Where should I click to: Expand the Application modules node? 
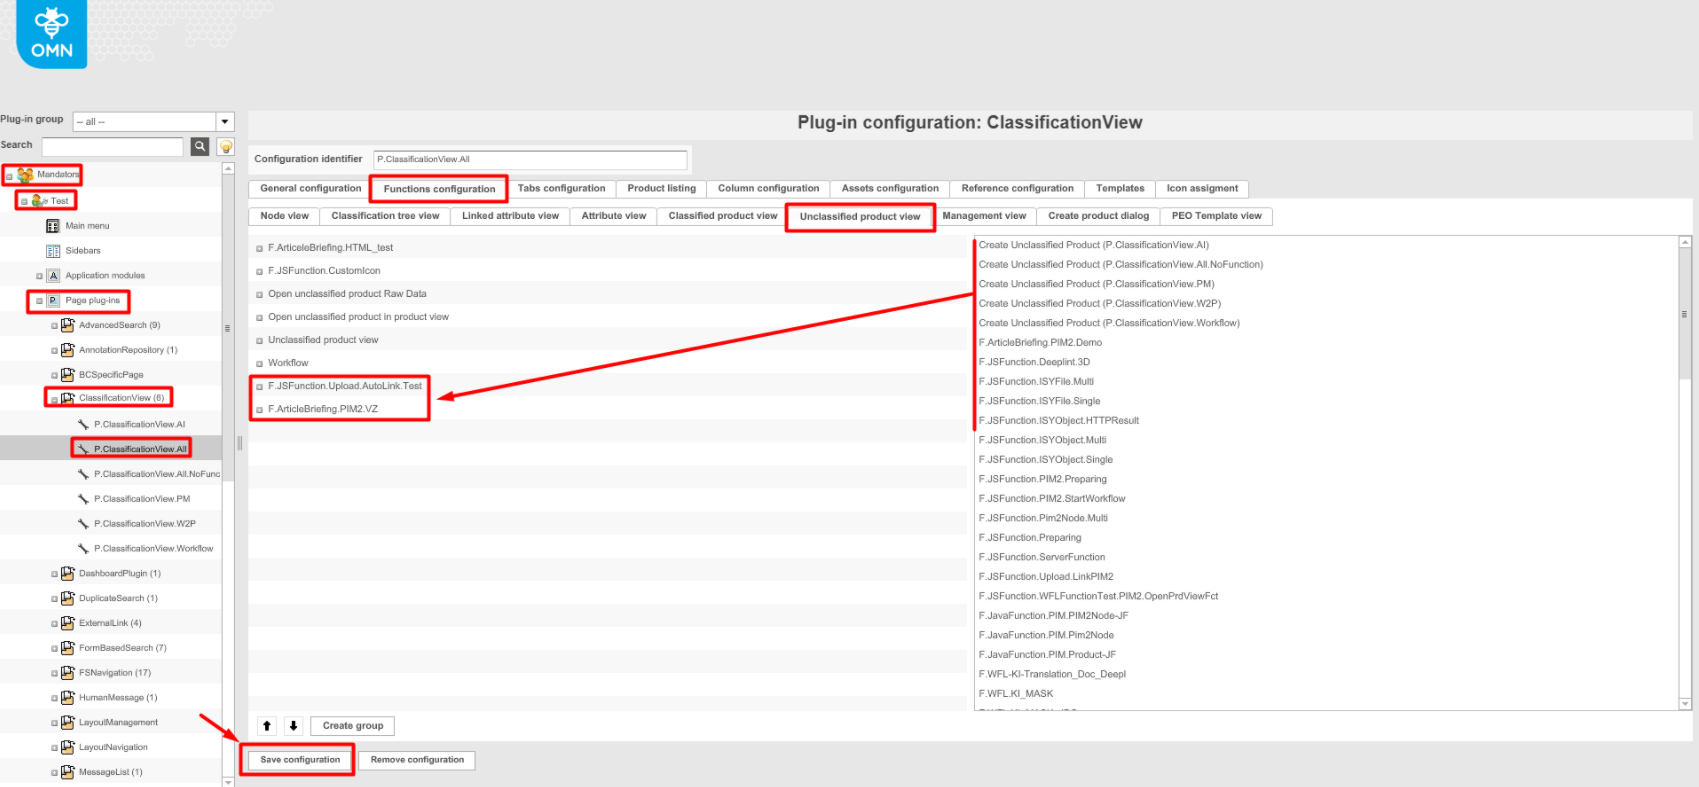[x=39, y=276]
